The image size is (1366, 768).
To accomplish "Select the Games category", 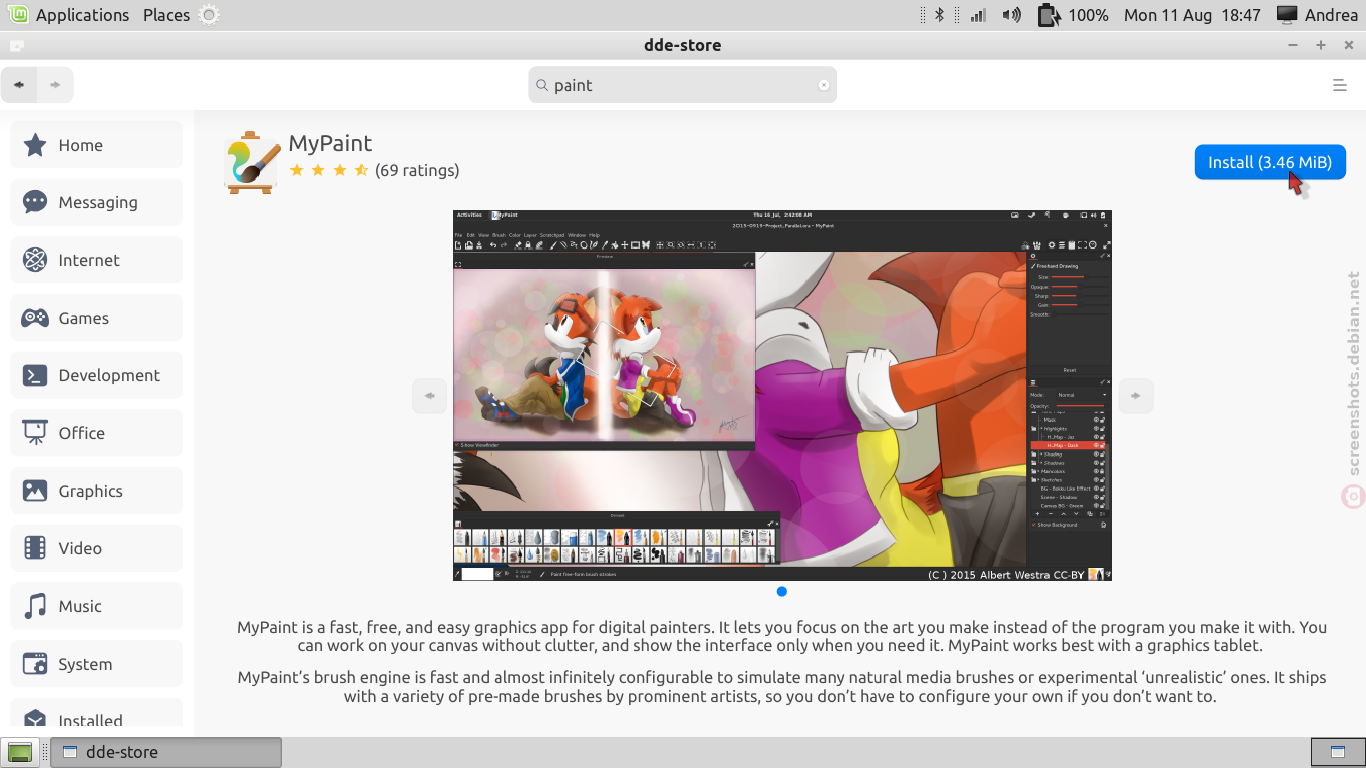I will [x=96, y=318].
